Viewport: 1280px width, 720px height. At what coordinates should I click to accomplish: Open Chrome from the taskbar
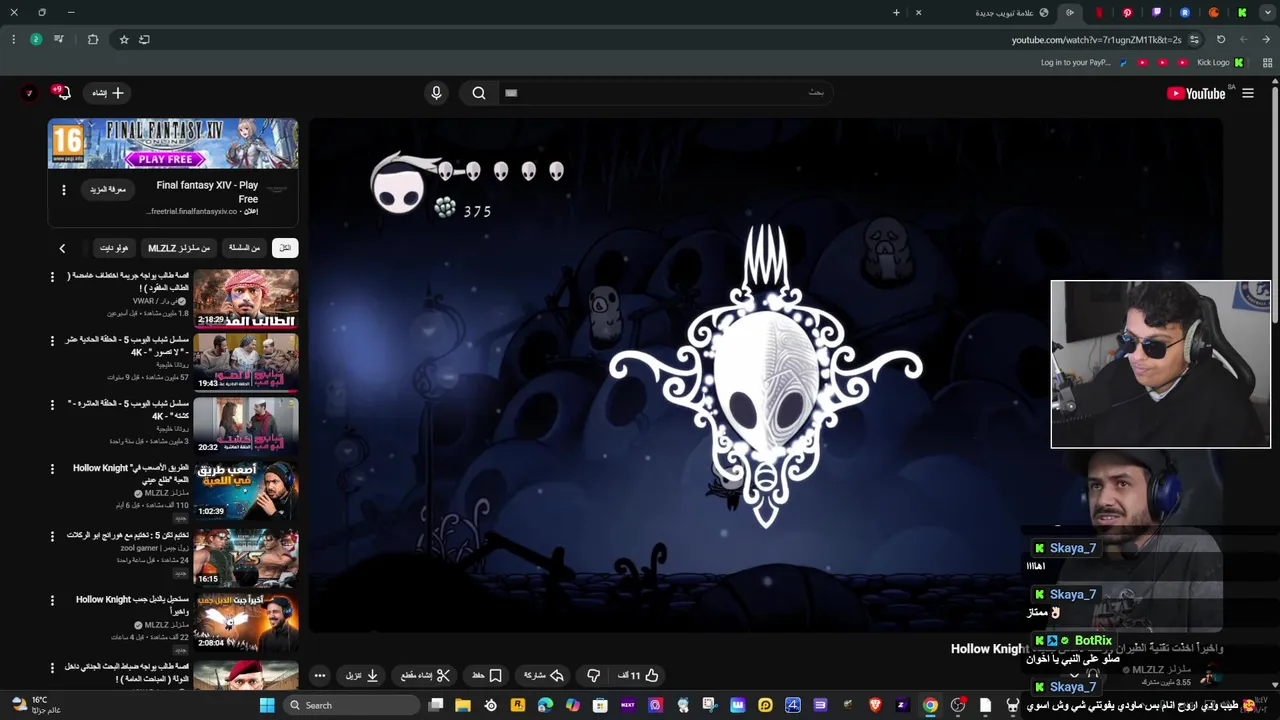(930, 705)
